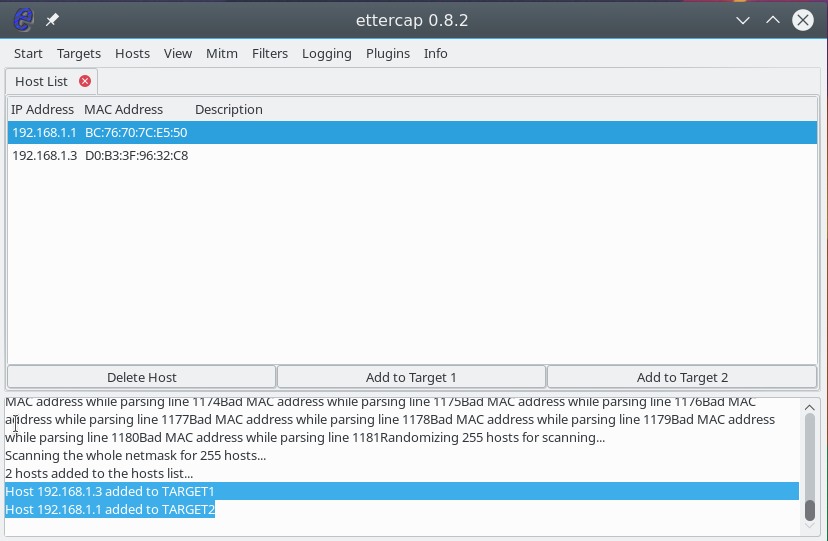Minimize the ettercap window
This screenshot has height=541, width=828.
(743, 20)
